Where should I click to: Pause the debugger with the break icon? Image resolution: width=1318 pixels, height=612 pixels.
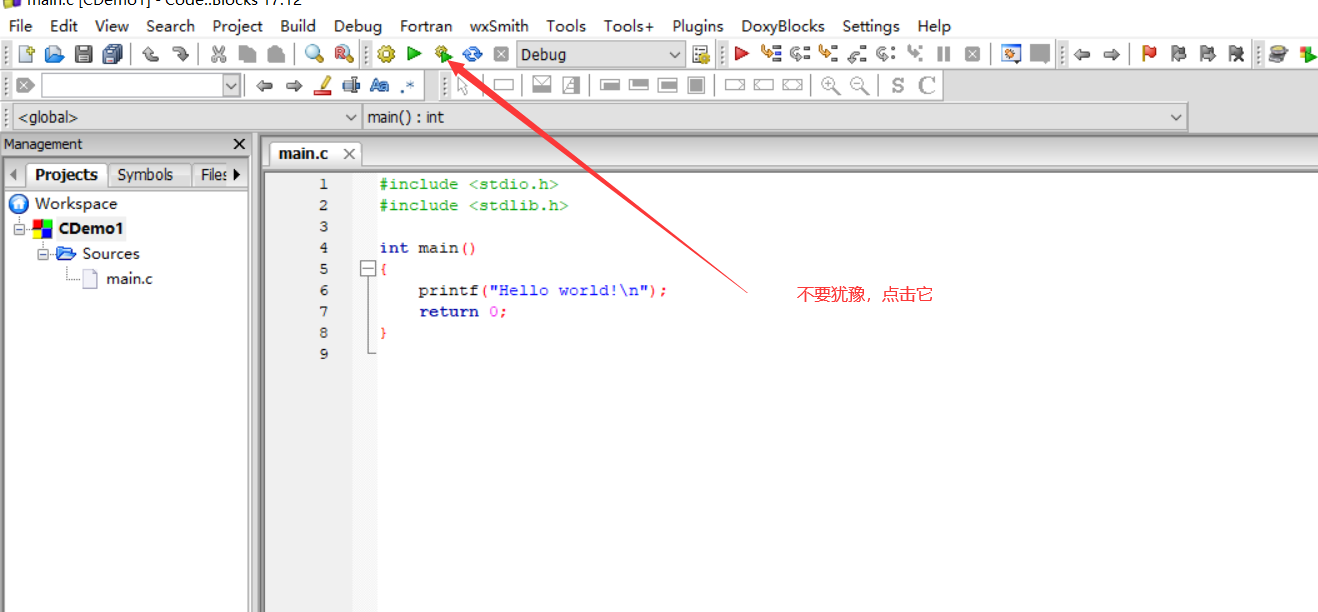pos(943,54)
